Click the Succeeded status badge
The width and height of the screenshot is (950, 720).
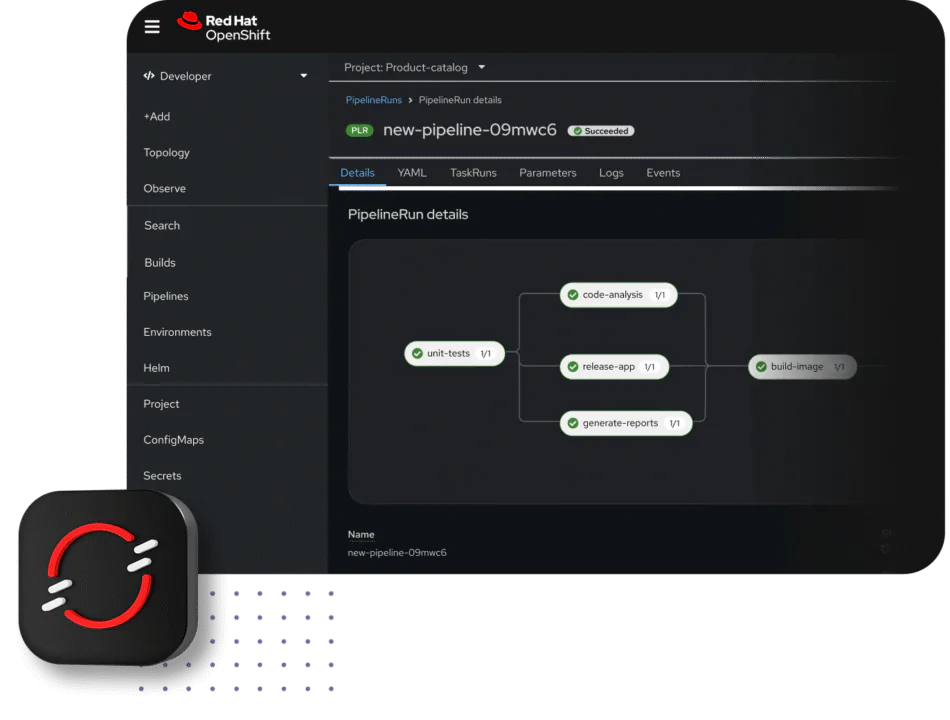tap(600, 130)
